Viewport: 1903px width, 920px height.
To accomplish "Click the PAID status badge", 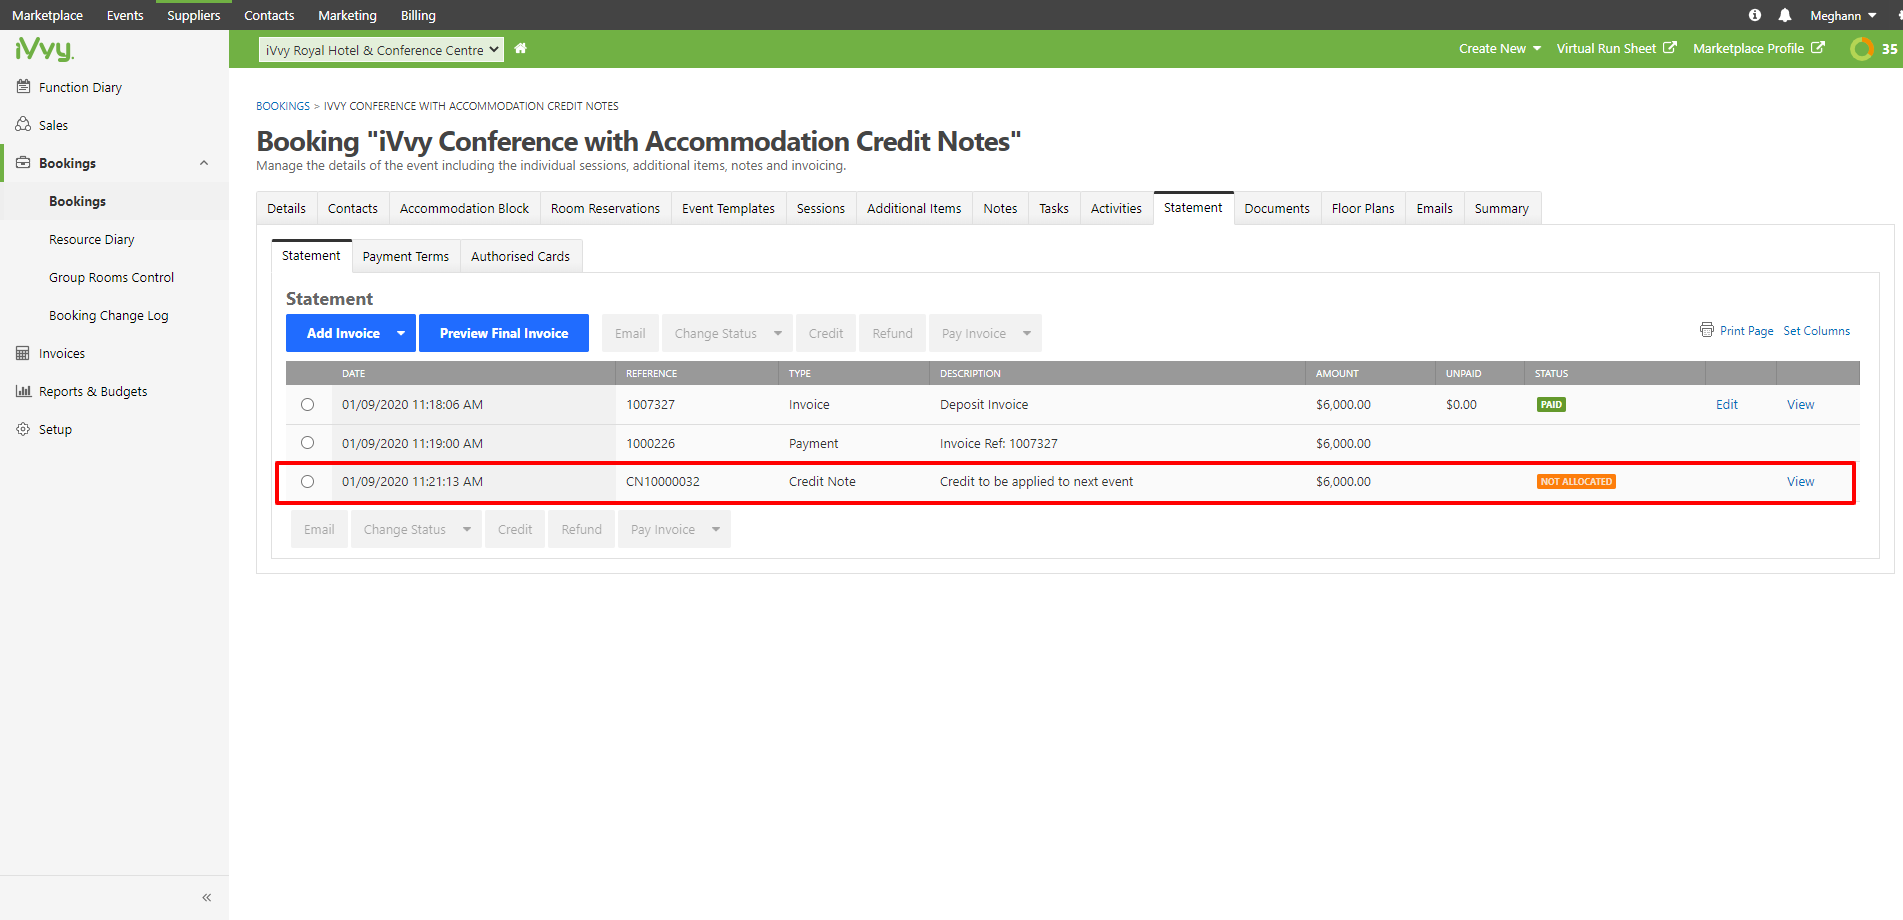I will (1551, 404).
